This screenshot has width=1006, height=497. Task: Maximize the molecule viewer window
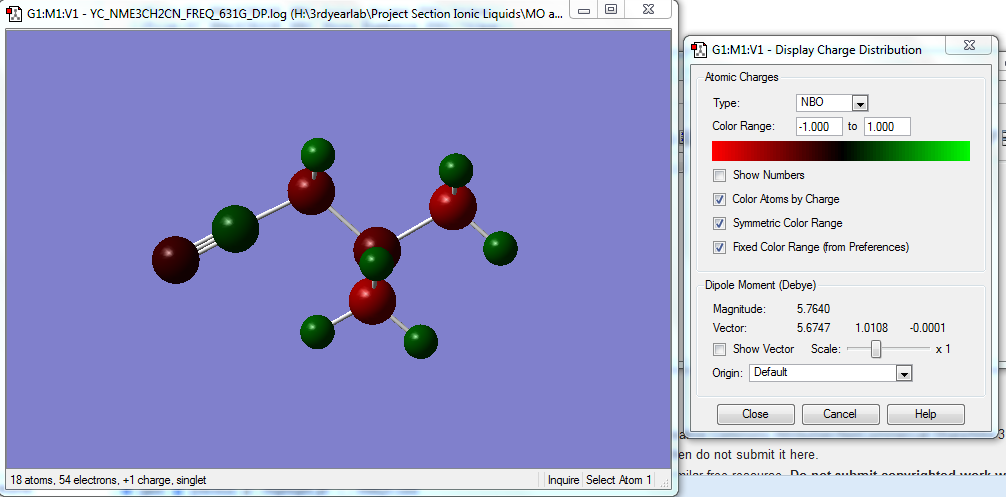(611, 9)
